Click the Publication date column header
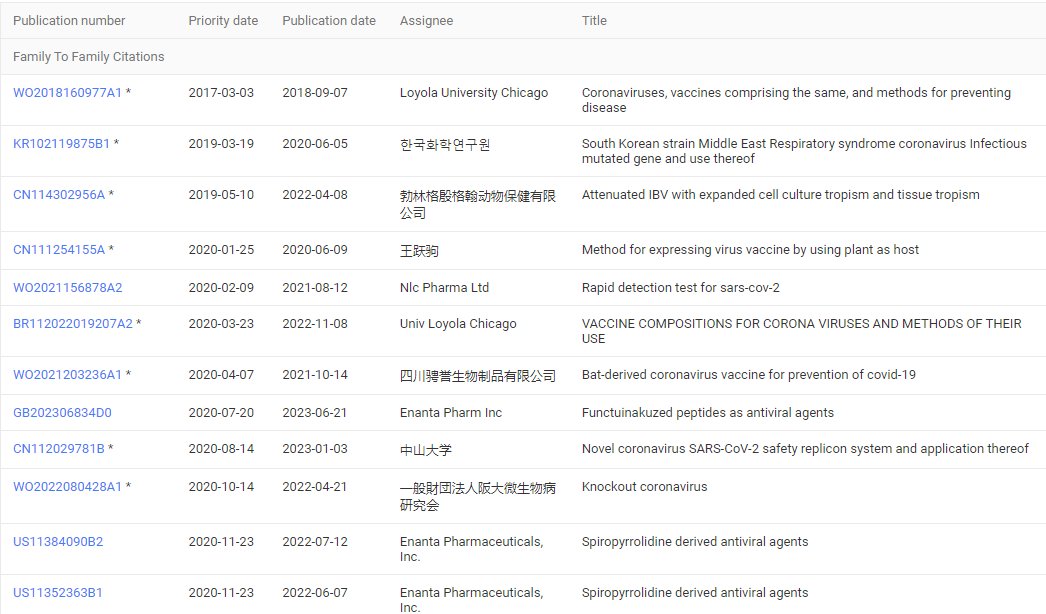1046x614 pixels. (x=329, y=21)
